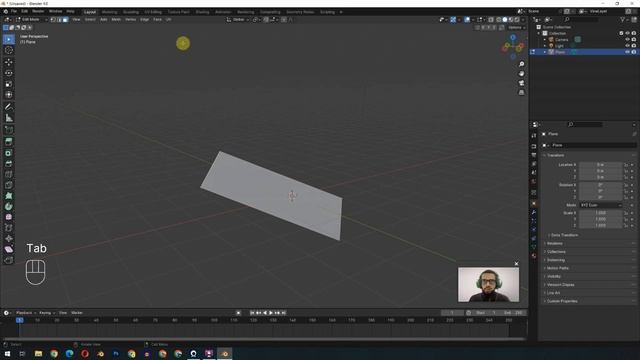Open the Render menu
This screenshot has width=640, height=360.
click(38, 11)
